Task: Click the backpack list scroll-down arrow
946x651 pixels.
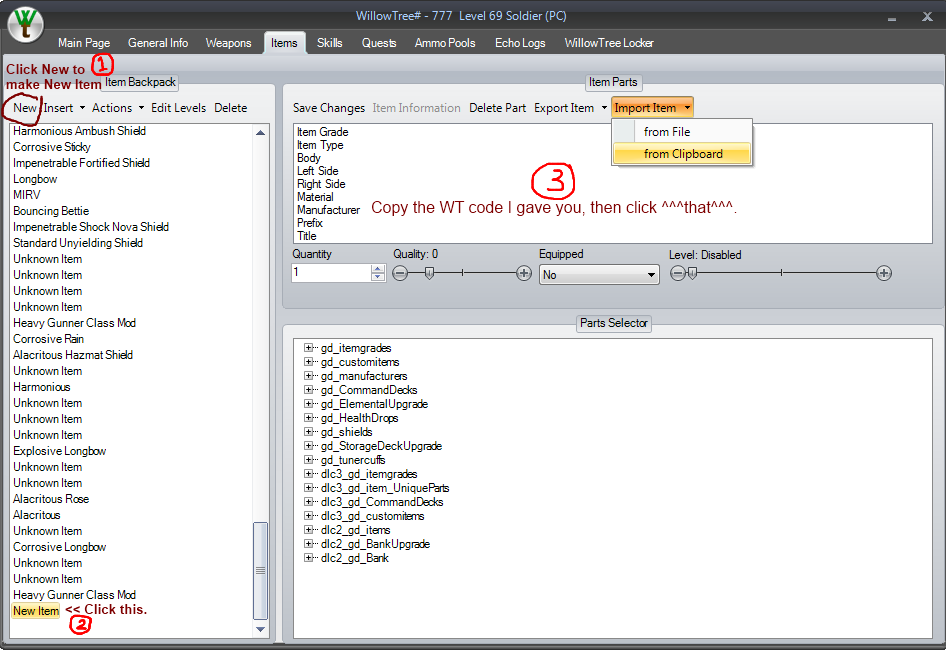Action: [x=261, y=630]
